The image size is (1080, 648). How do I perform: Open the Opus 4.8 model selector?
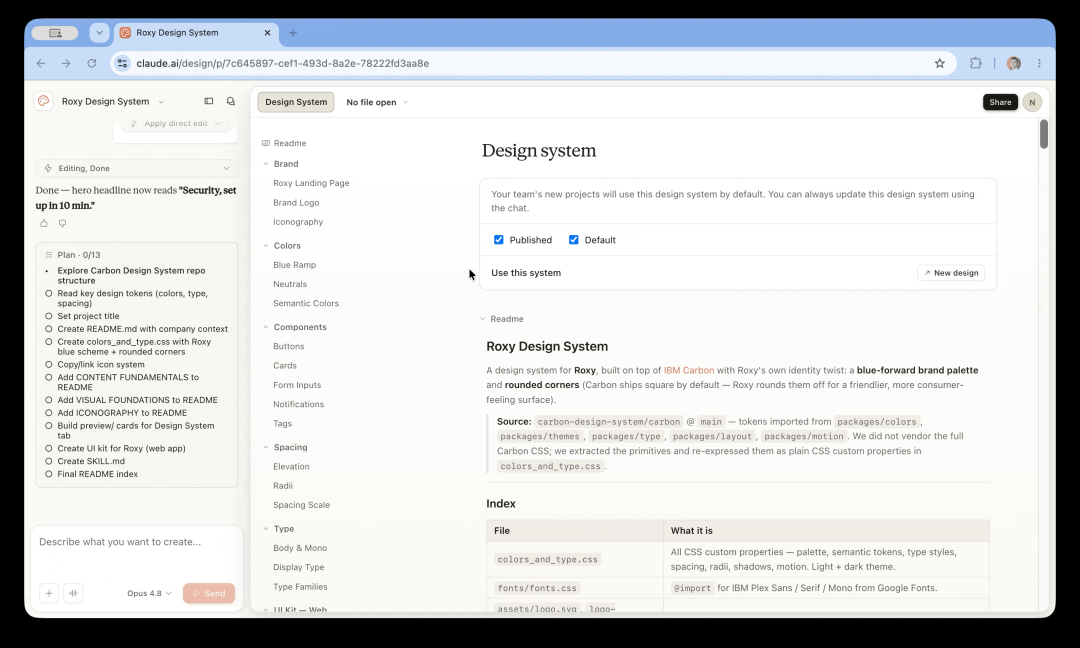149,593
